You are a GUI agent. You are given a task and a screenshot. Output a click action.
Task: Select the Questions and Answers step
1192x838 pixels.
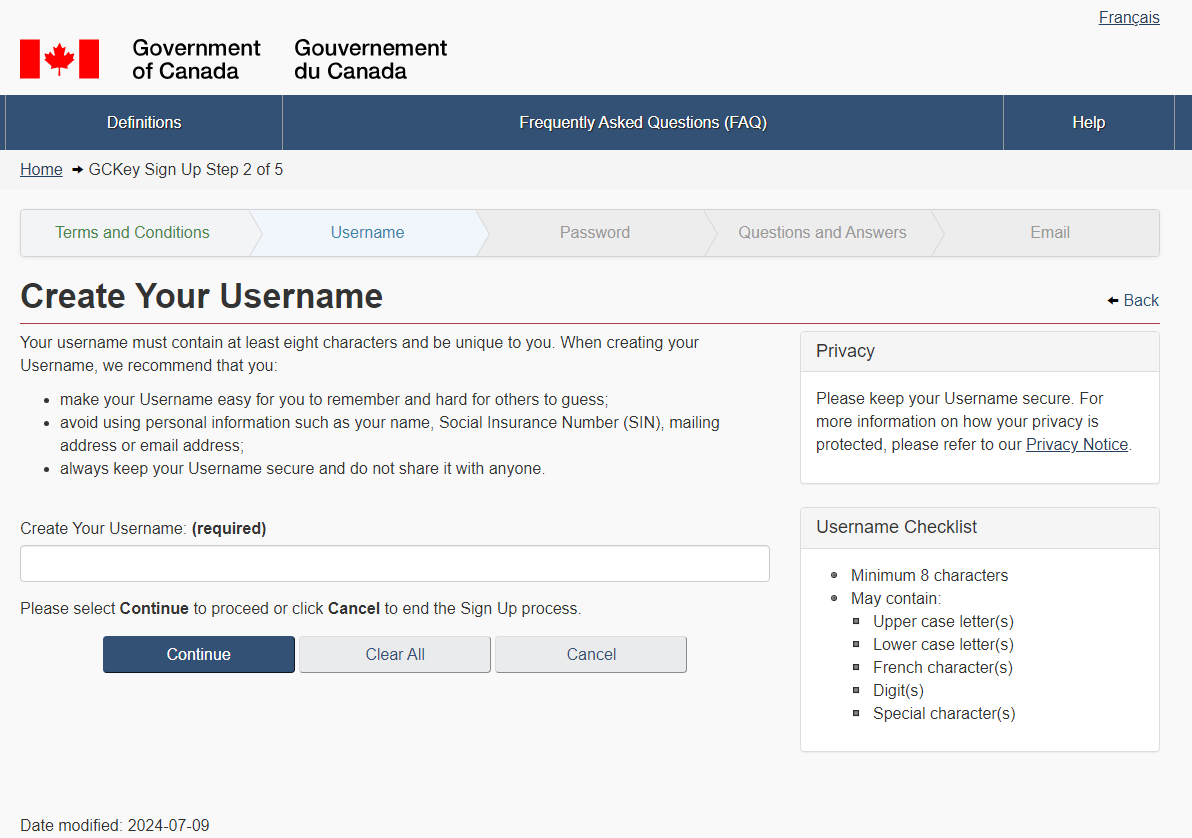822,232
